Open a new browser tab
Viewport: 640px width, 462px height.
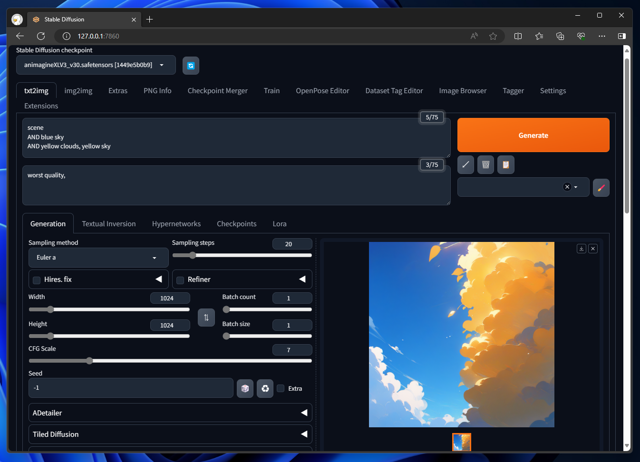click(x=149, y=19)
